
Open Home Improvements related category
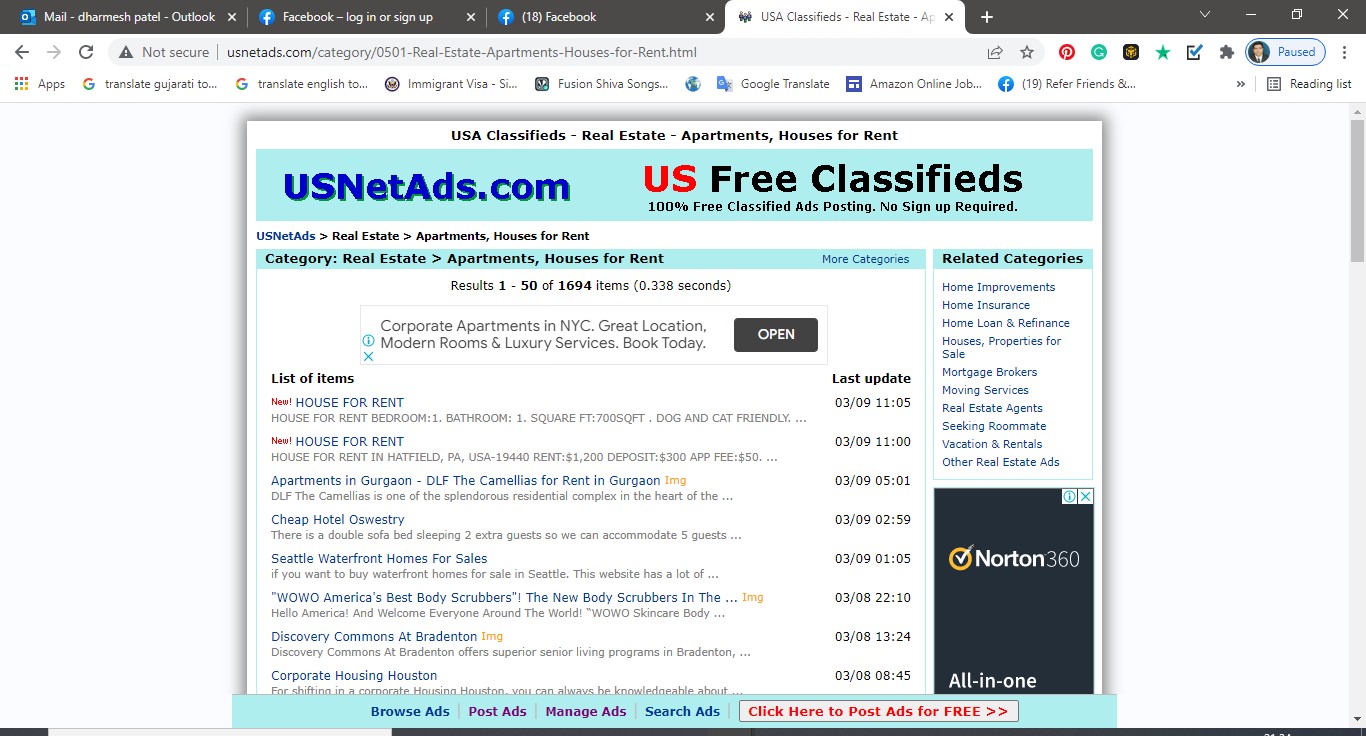click(998, 287)
